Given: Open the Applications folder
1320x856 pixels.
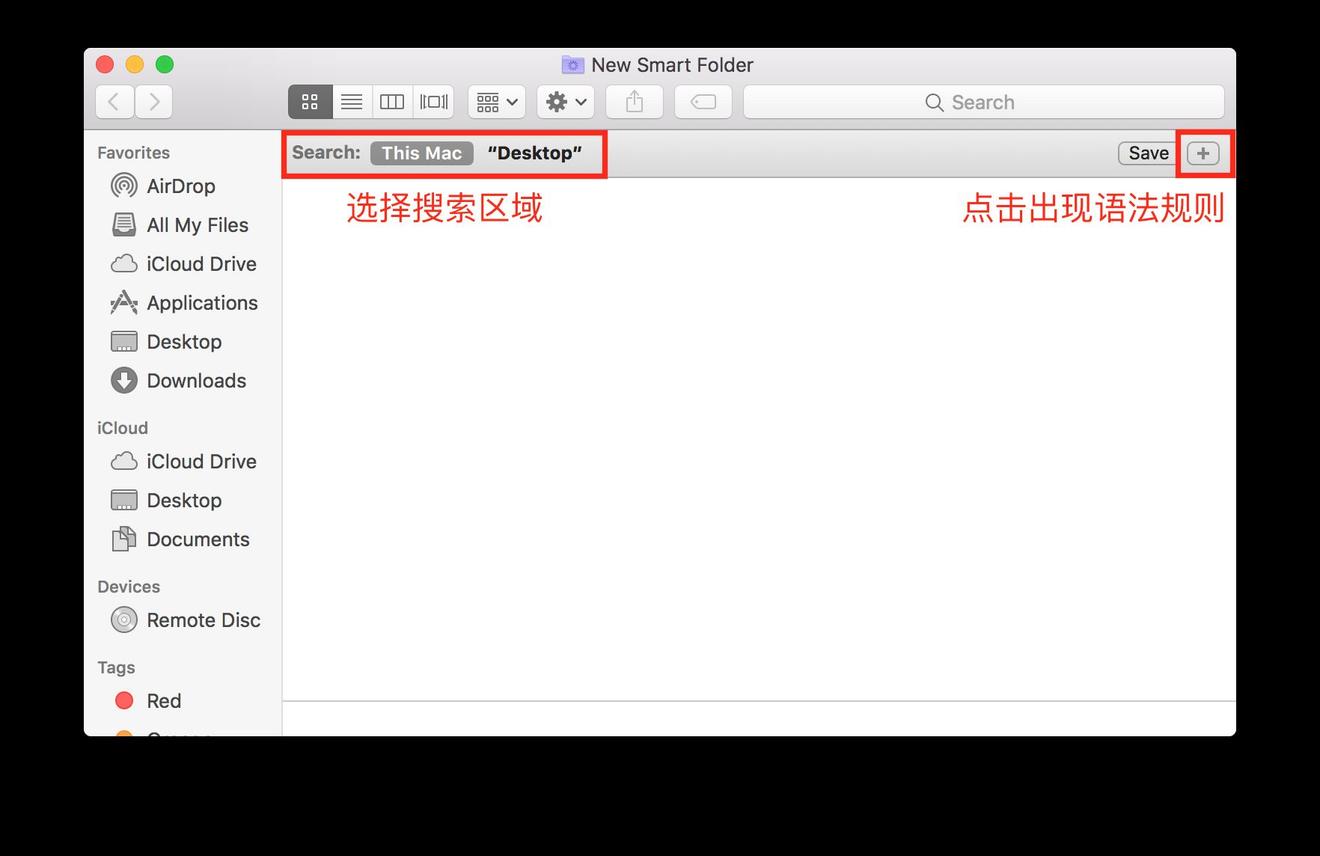Looking at the screenshot, I should pyautogui.click(x=202, y=302).
